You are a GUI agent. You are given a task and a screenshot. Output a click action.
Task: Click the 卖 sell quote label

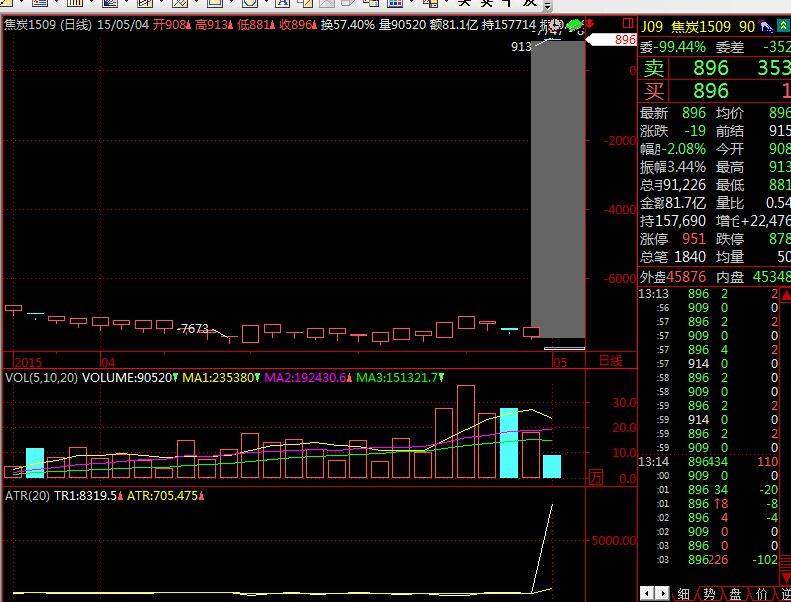[653, 68]
